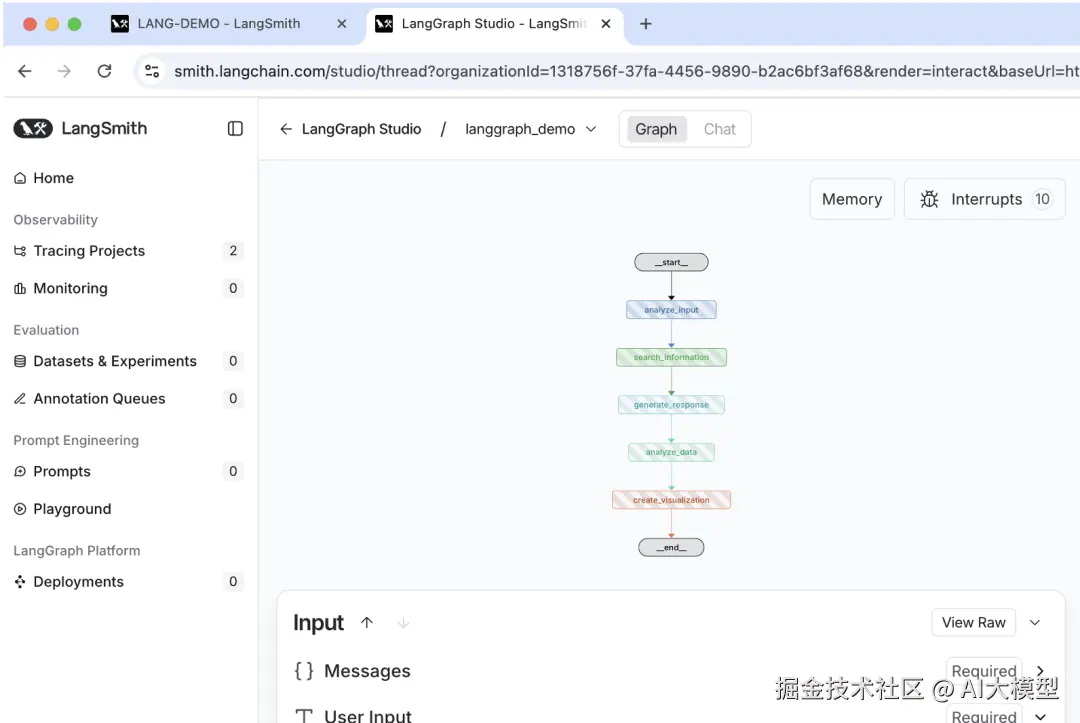The image size is (1080, 723).
Task: Click the Interrupts bug icon
Action: tap(929, 199)
